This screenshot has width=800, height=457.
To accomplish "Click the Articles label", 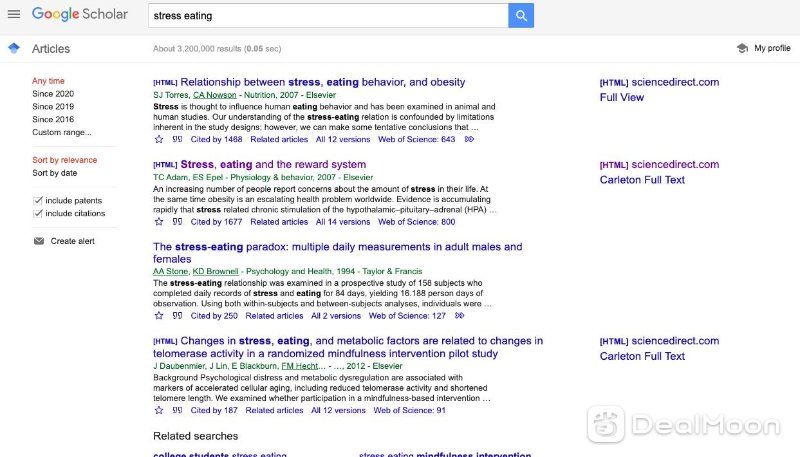I will click(51, 49).
